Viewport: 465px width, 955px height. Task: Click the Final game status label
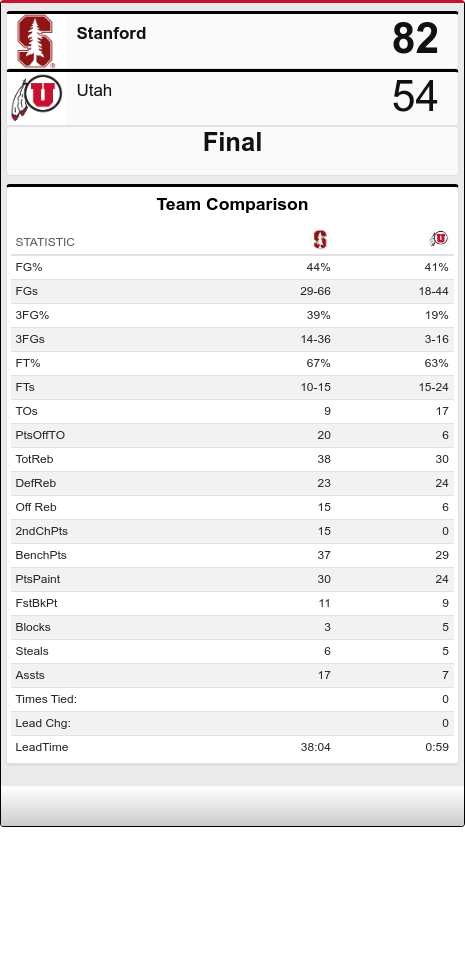click(x=232, y=142)
